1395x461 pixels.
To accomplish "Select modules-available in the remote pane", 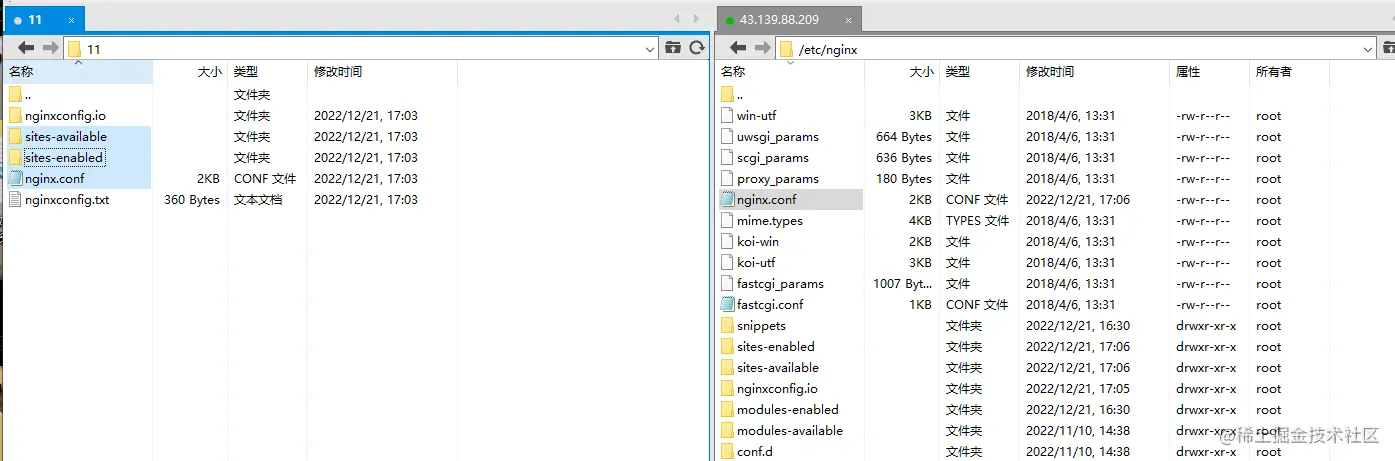I will [790, 431].
